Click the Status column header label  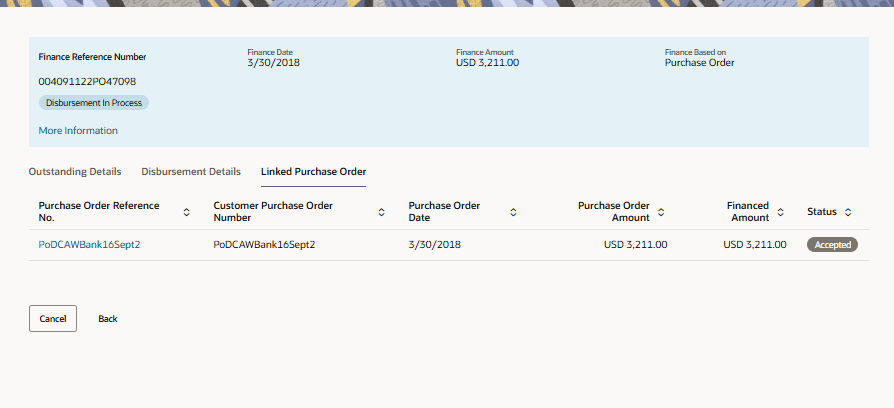click(822, 212)
